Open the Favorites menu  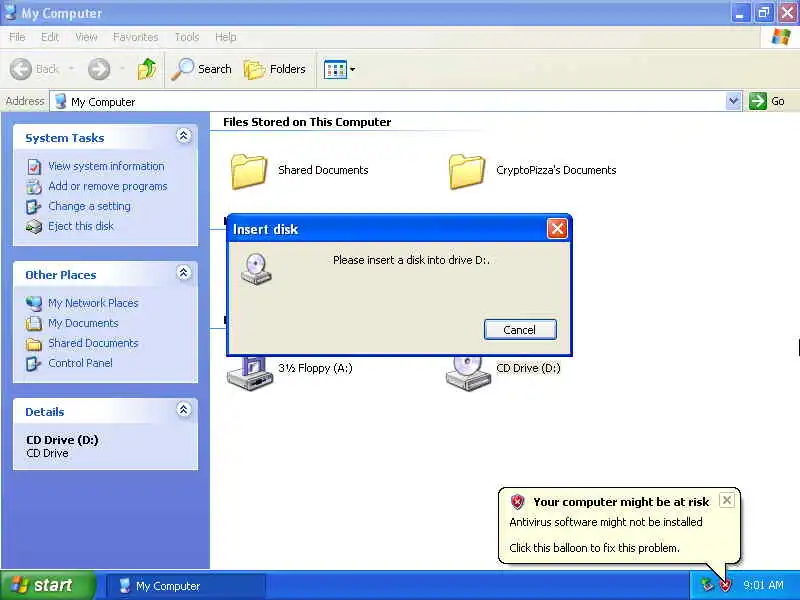pos(135,37)
